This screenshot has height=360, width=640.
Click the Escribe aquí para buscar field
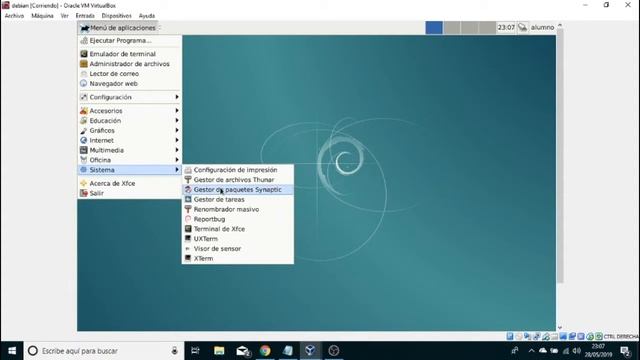(x=104, y=351)
